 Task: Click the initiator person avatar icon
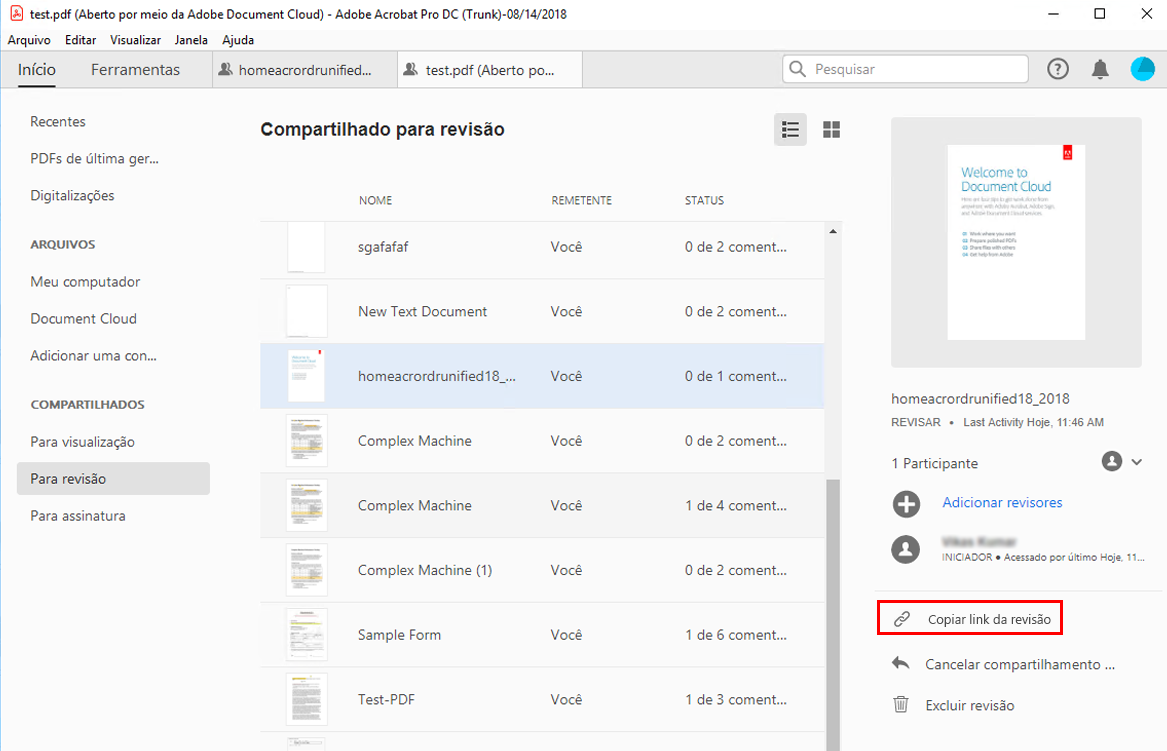(906, 549)
